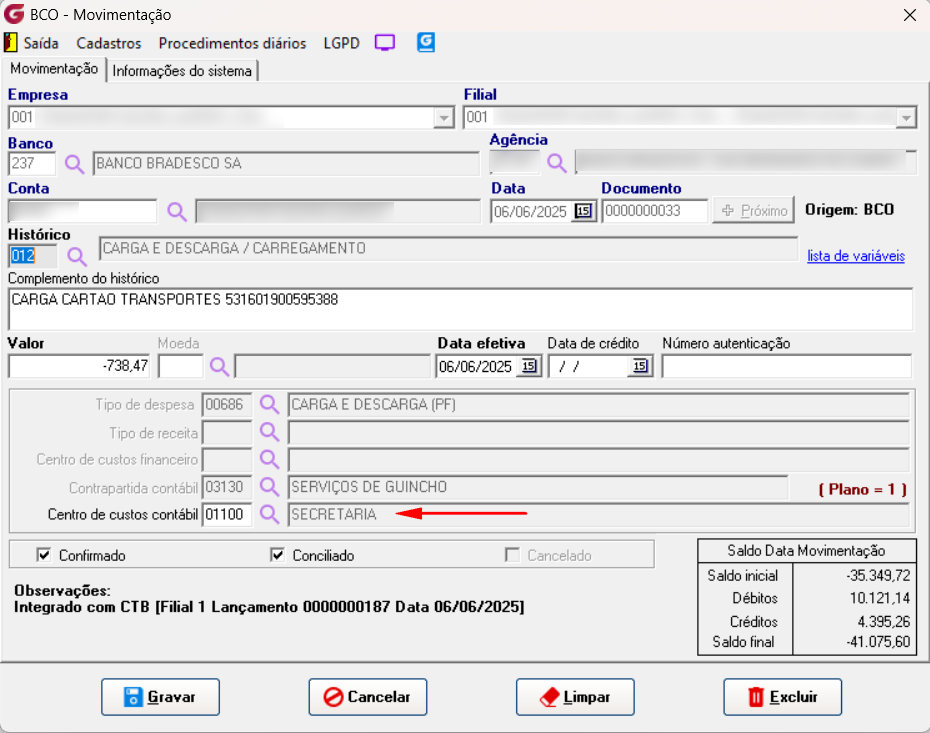The height and width of the screenshot is (733, 930).
Task: Click Centro de custos contábil code 01100
Action: coord(227,514)
